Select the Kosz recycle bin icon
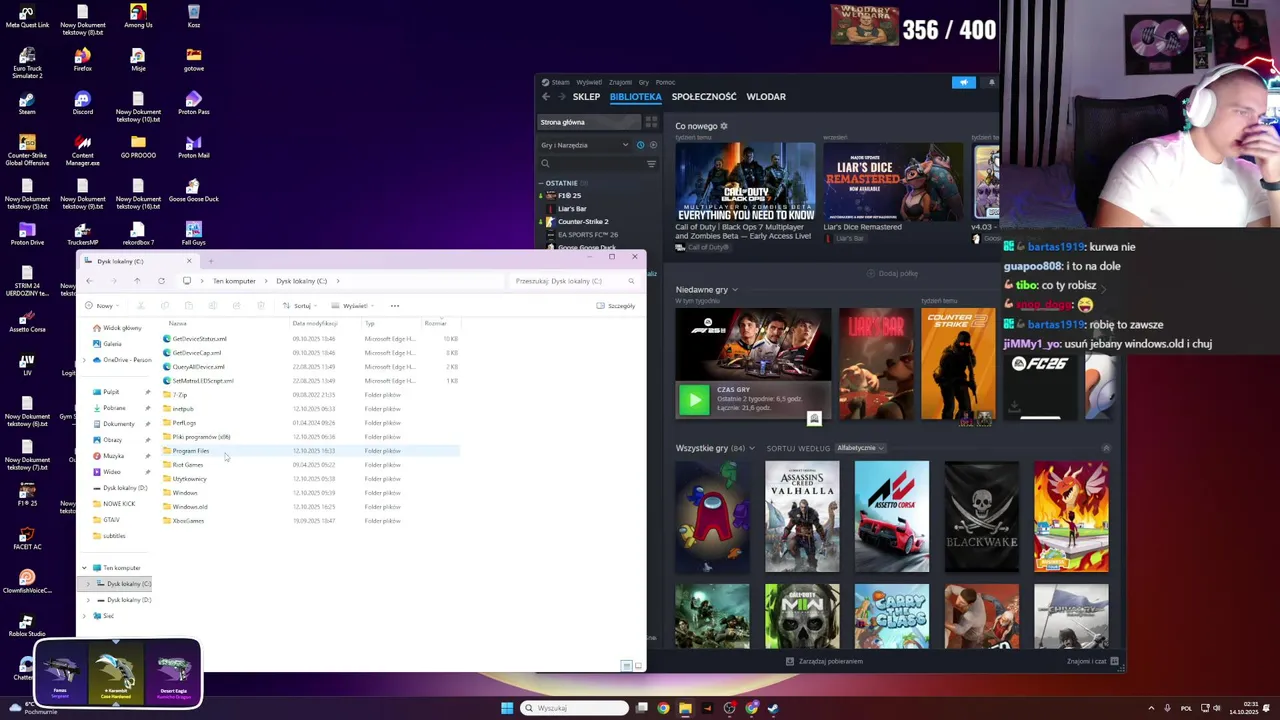The image size is (1280, 720). [193, 17]
